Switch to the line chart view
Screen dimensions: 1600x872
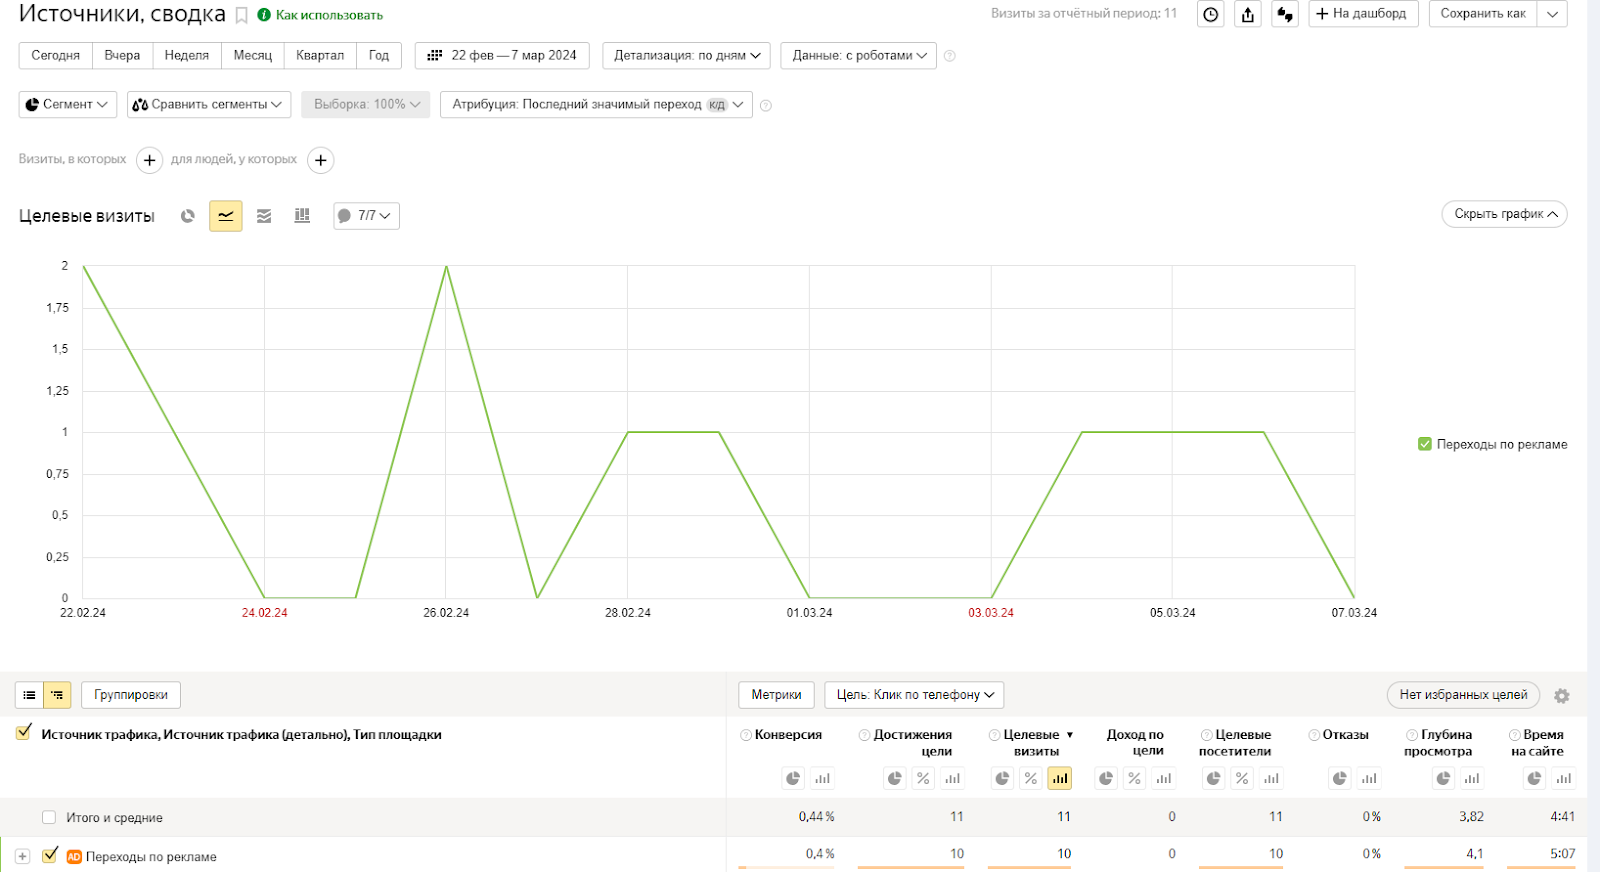(x=226, y=216)
